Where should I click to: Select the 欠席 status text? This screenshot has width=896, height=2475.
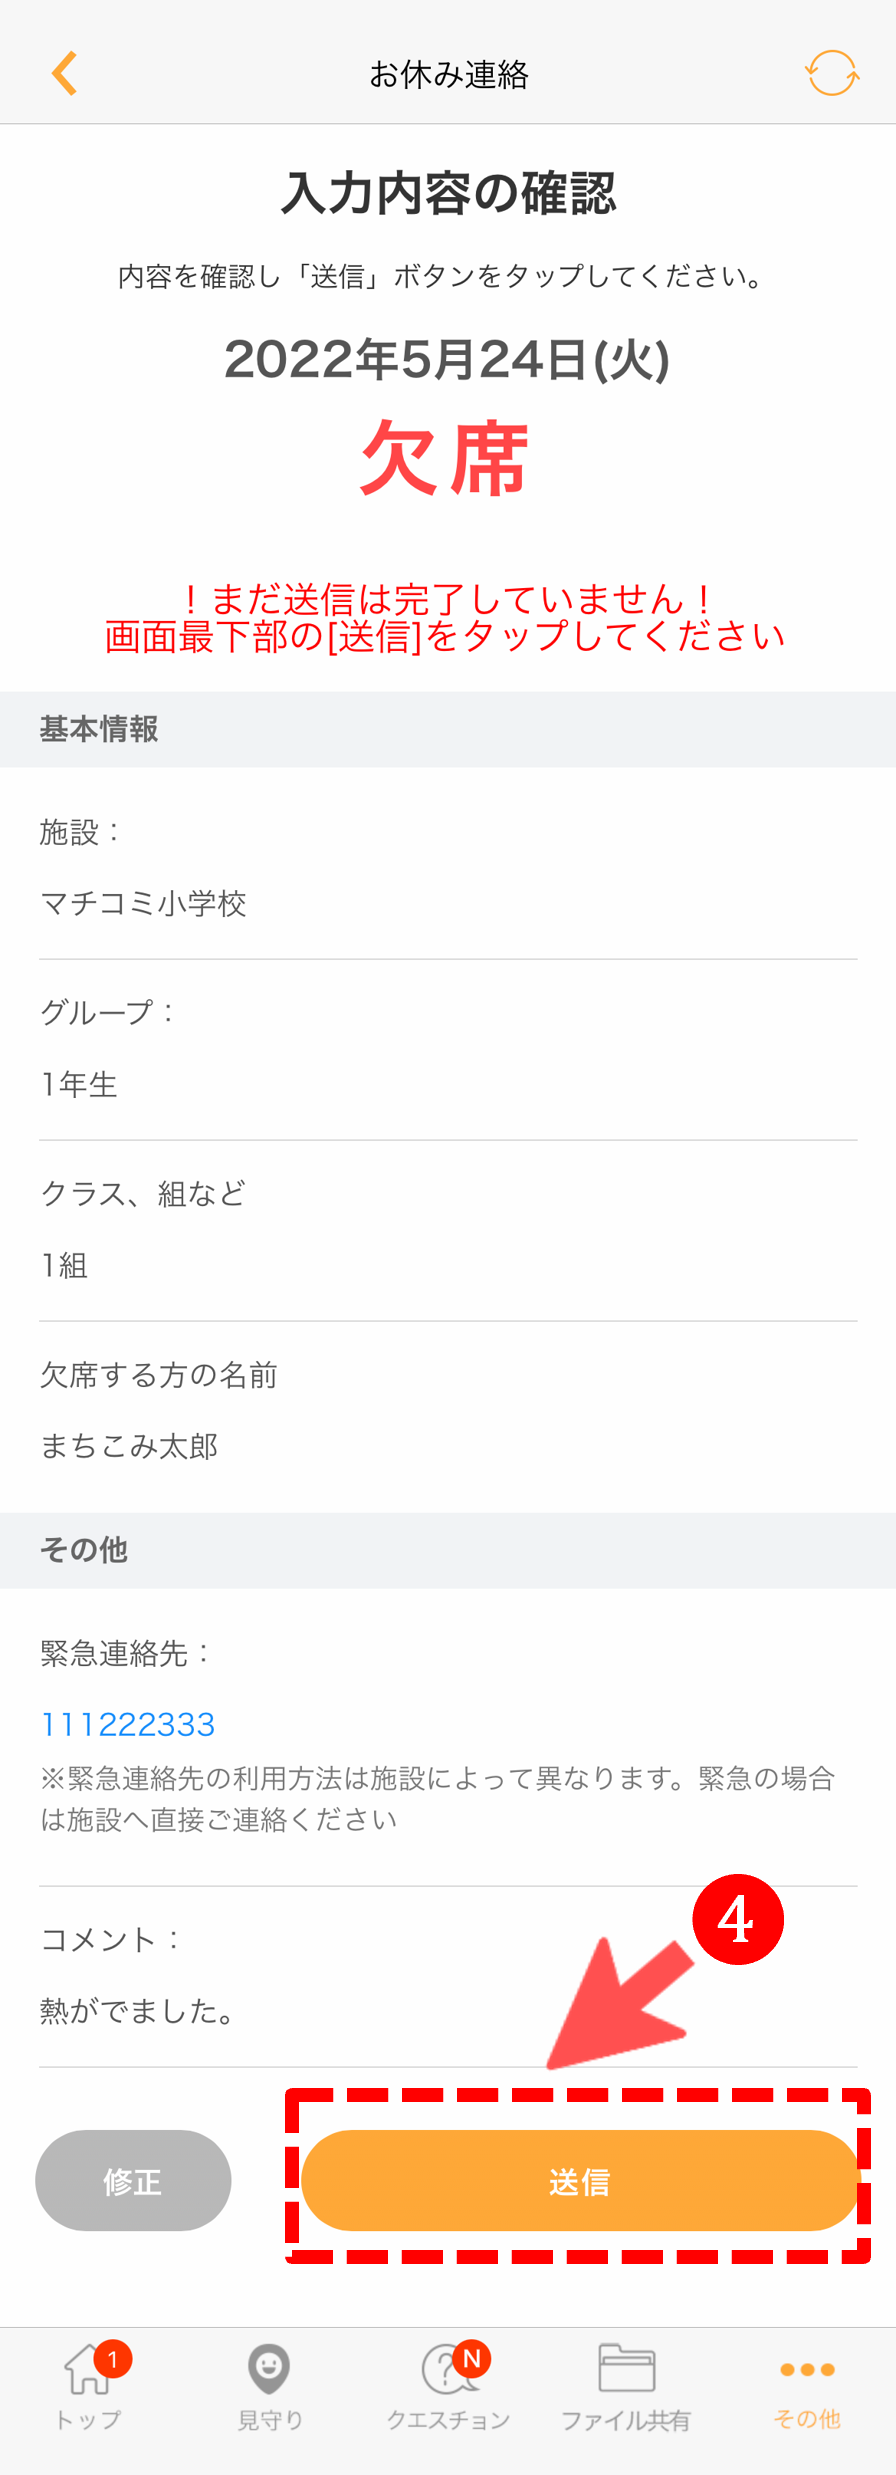tap(445, 459)
